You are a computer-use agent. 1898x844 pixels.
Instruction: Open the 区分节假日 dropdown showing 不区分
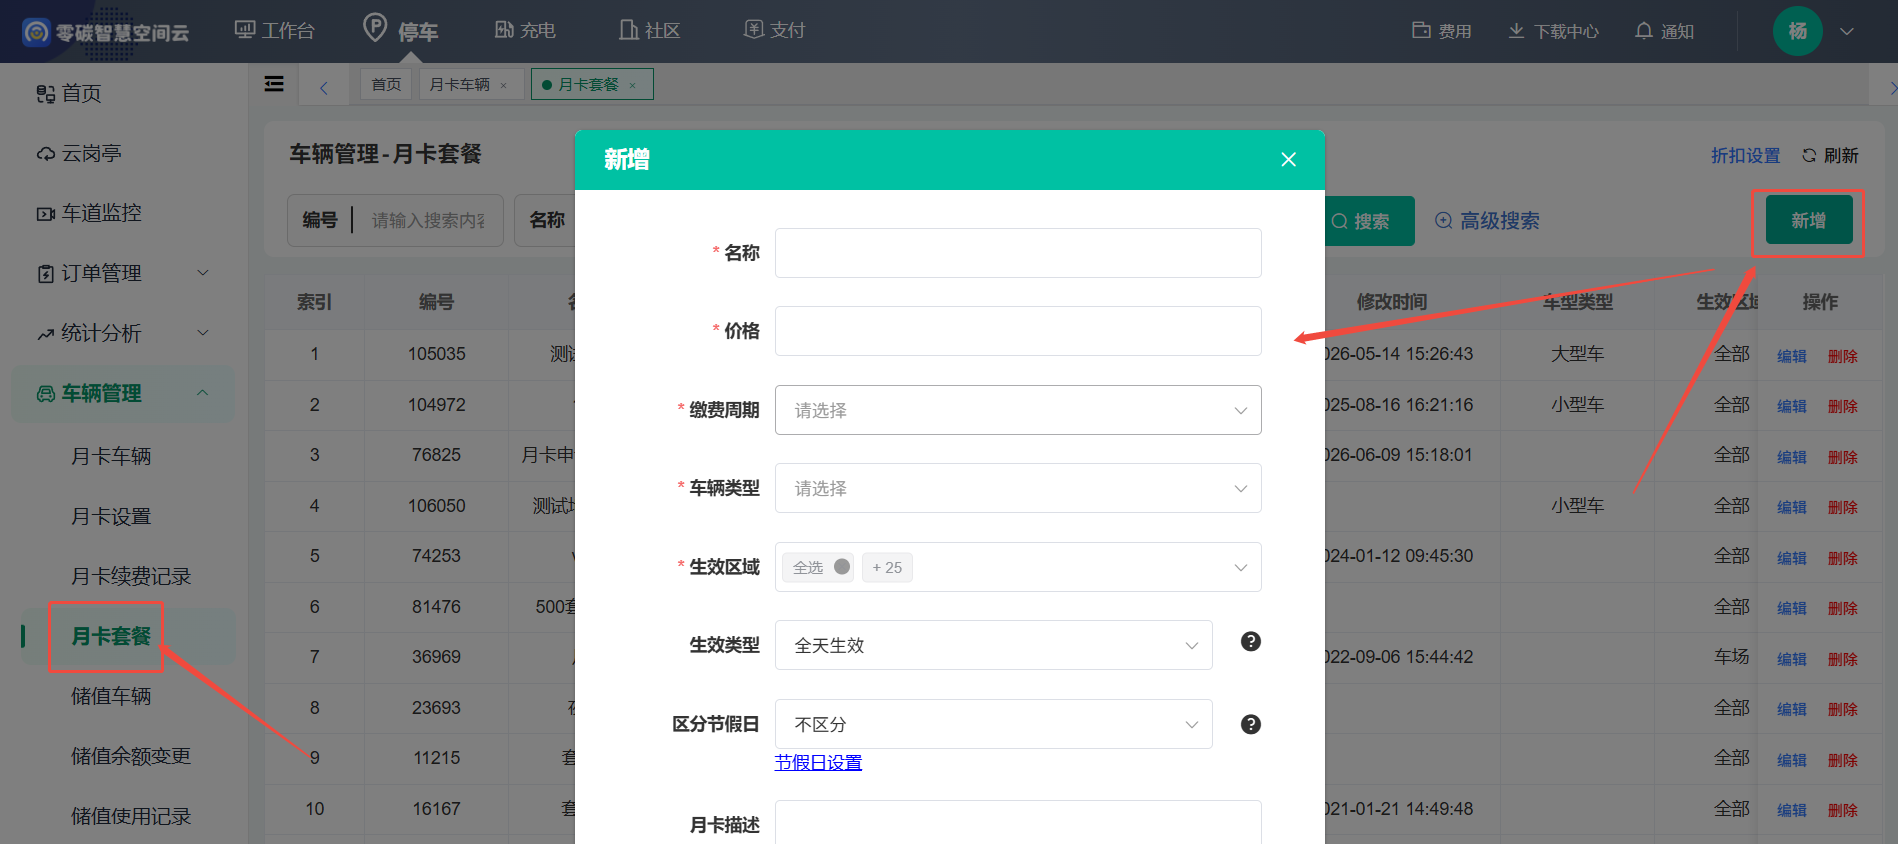[993, 724]
